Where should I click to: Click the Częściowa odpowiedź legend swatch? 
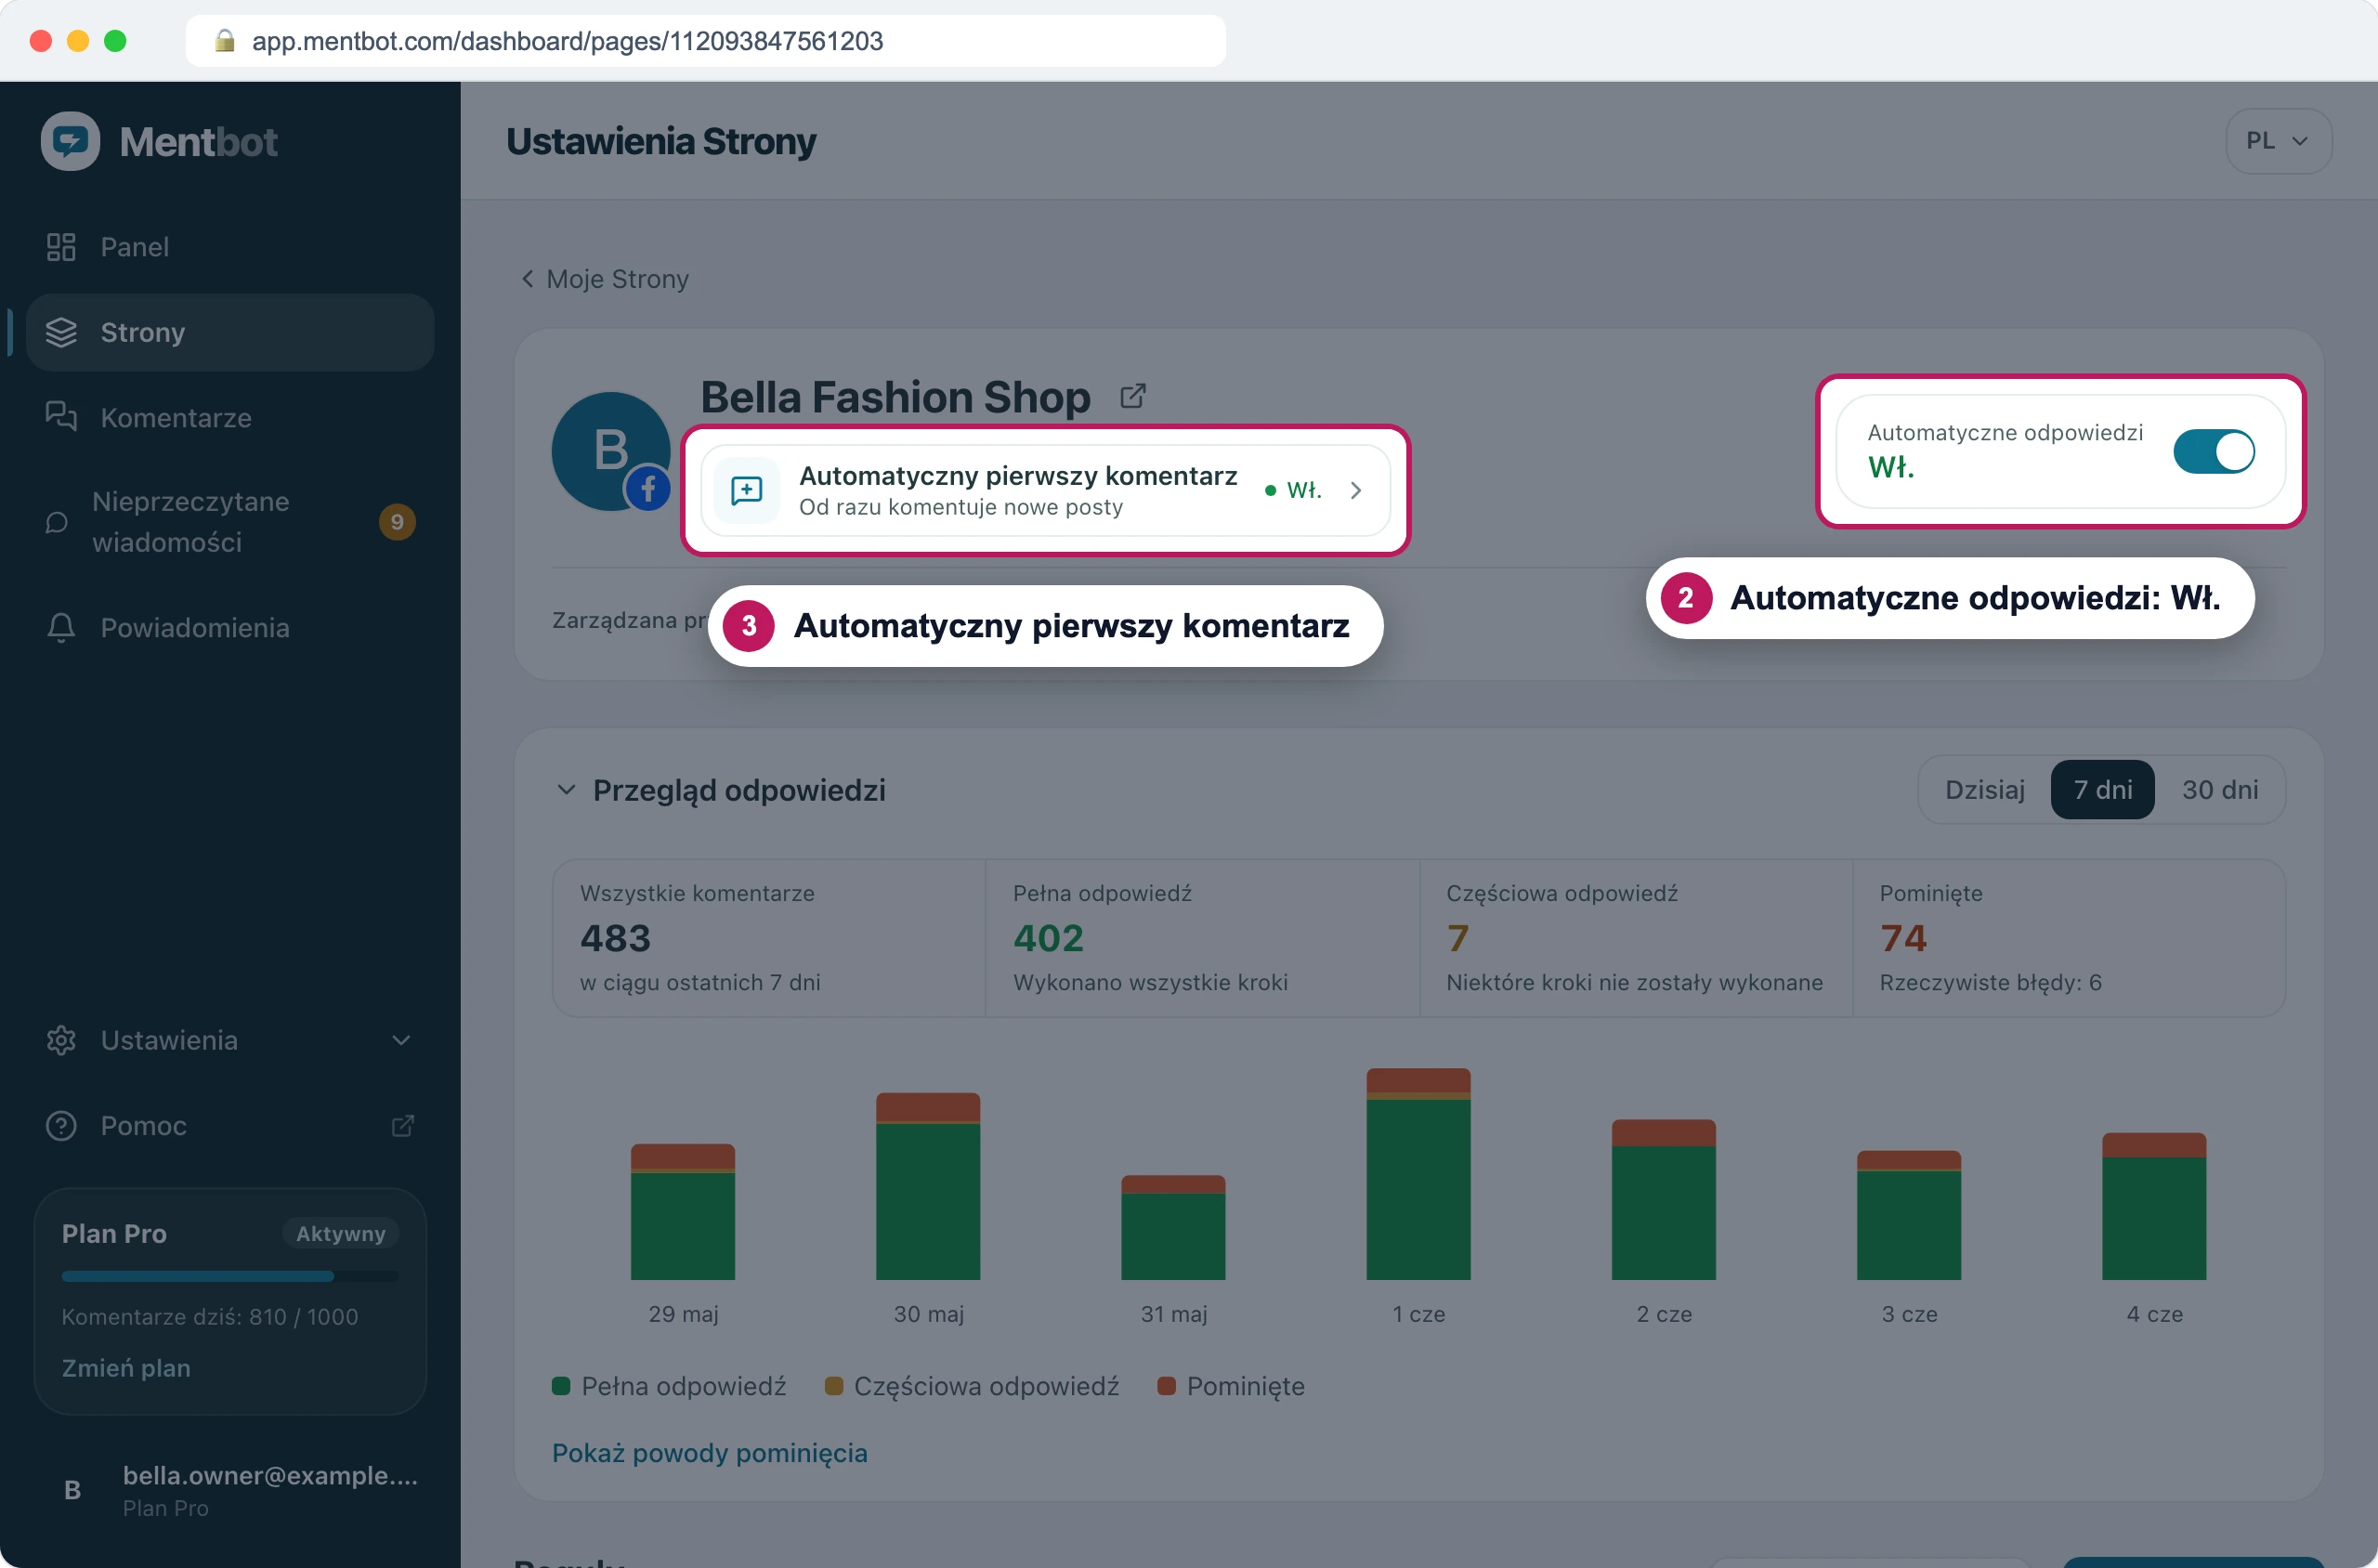click(833, 1386)
